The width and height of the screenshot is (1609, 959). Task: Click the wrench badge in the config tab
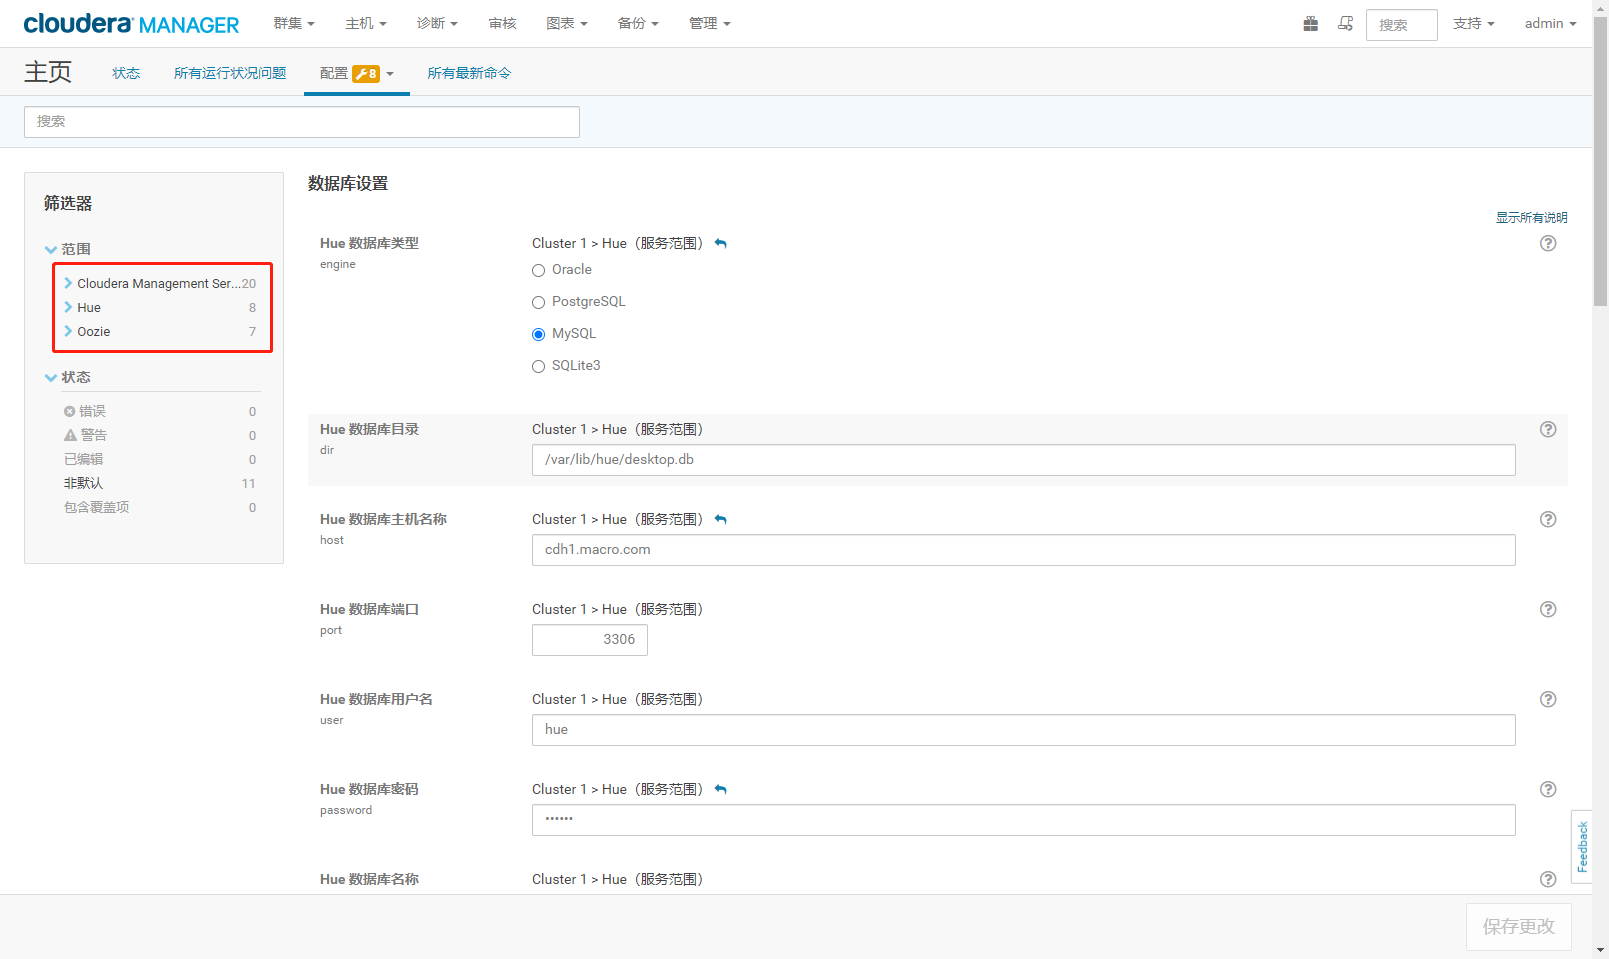(x=366, y=73)
